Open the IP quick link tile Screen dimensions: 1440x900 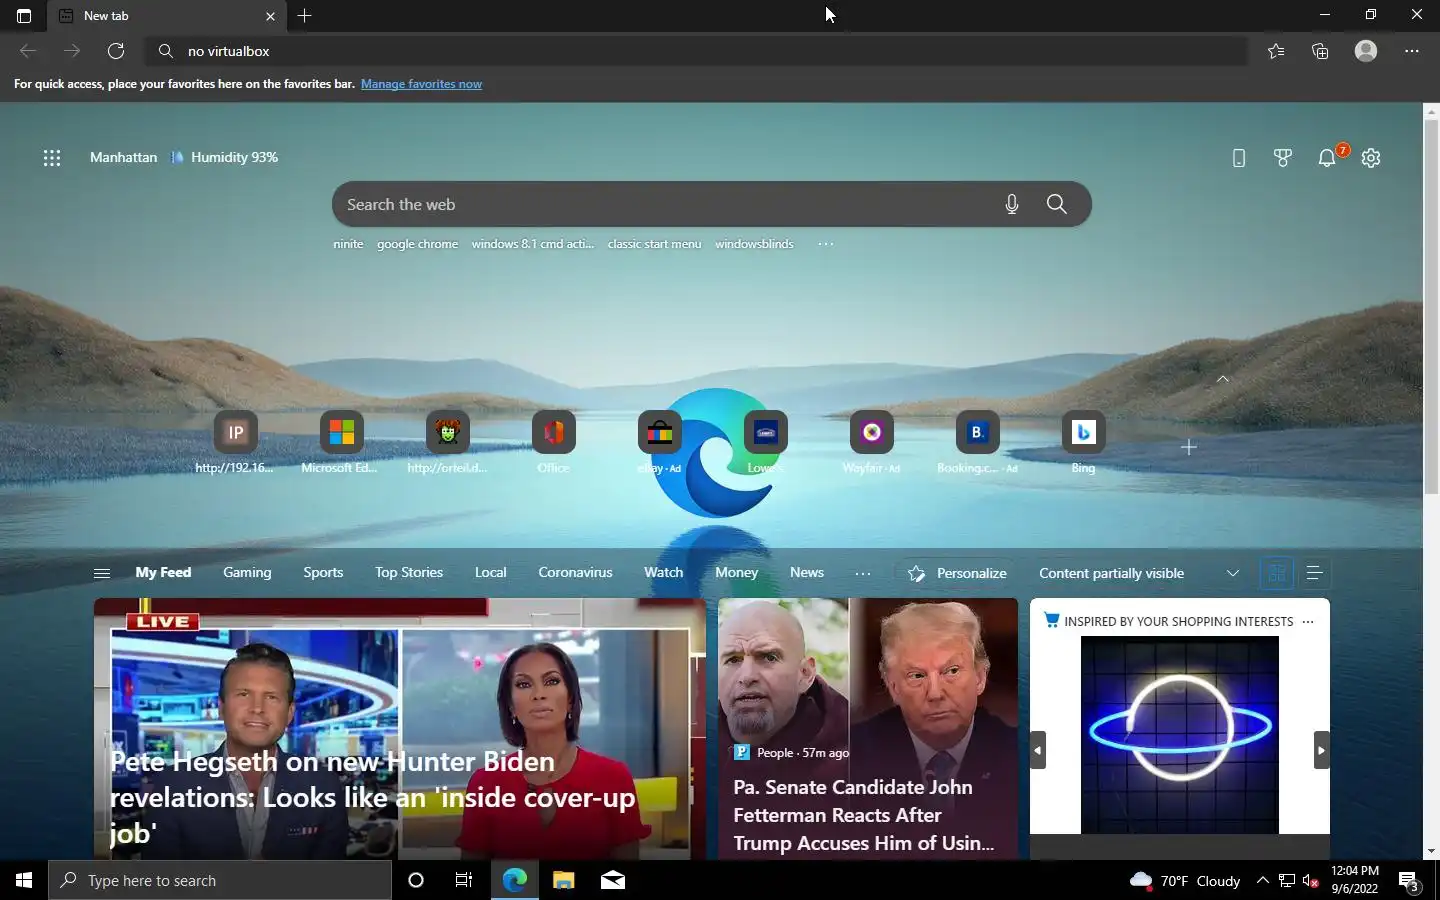click(236, 432)
